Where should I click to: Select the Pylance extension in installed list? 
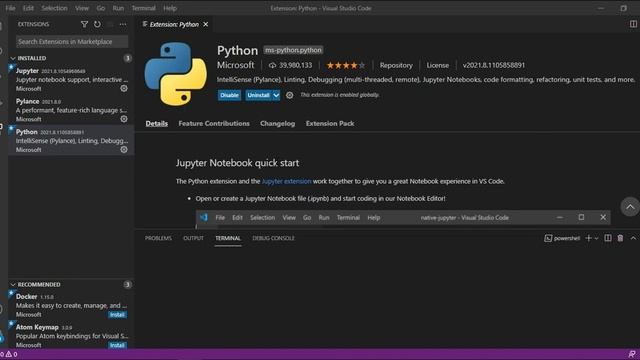tap(71, 110)
